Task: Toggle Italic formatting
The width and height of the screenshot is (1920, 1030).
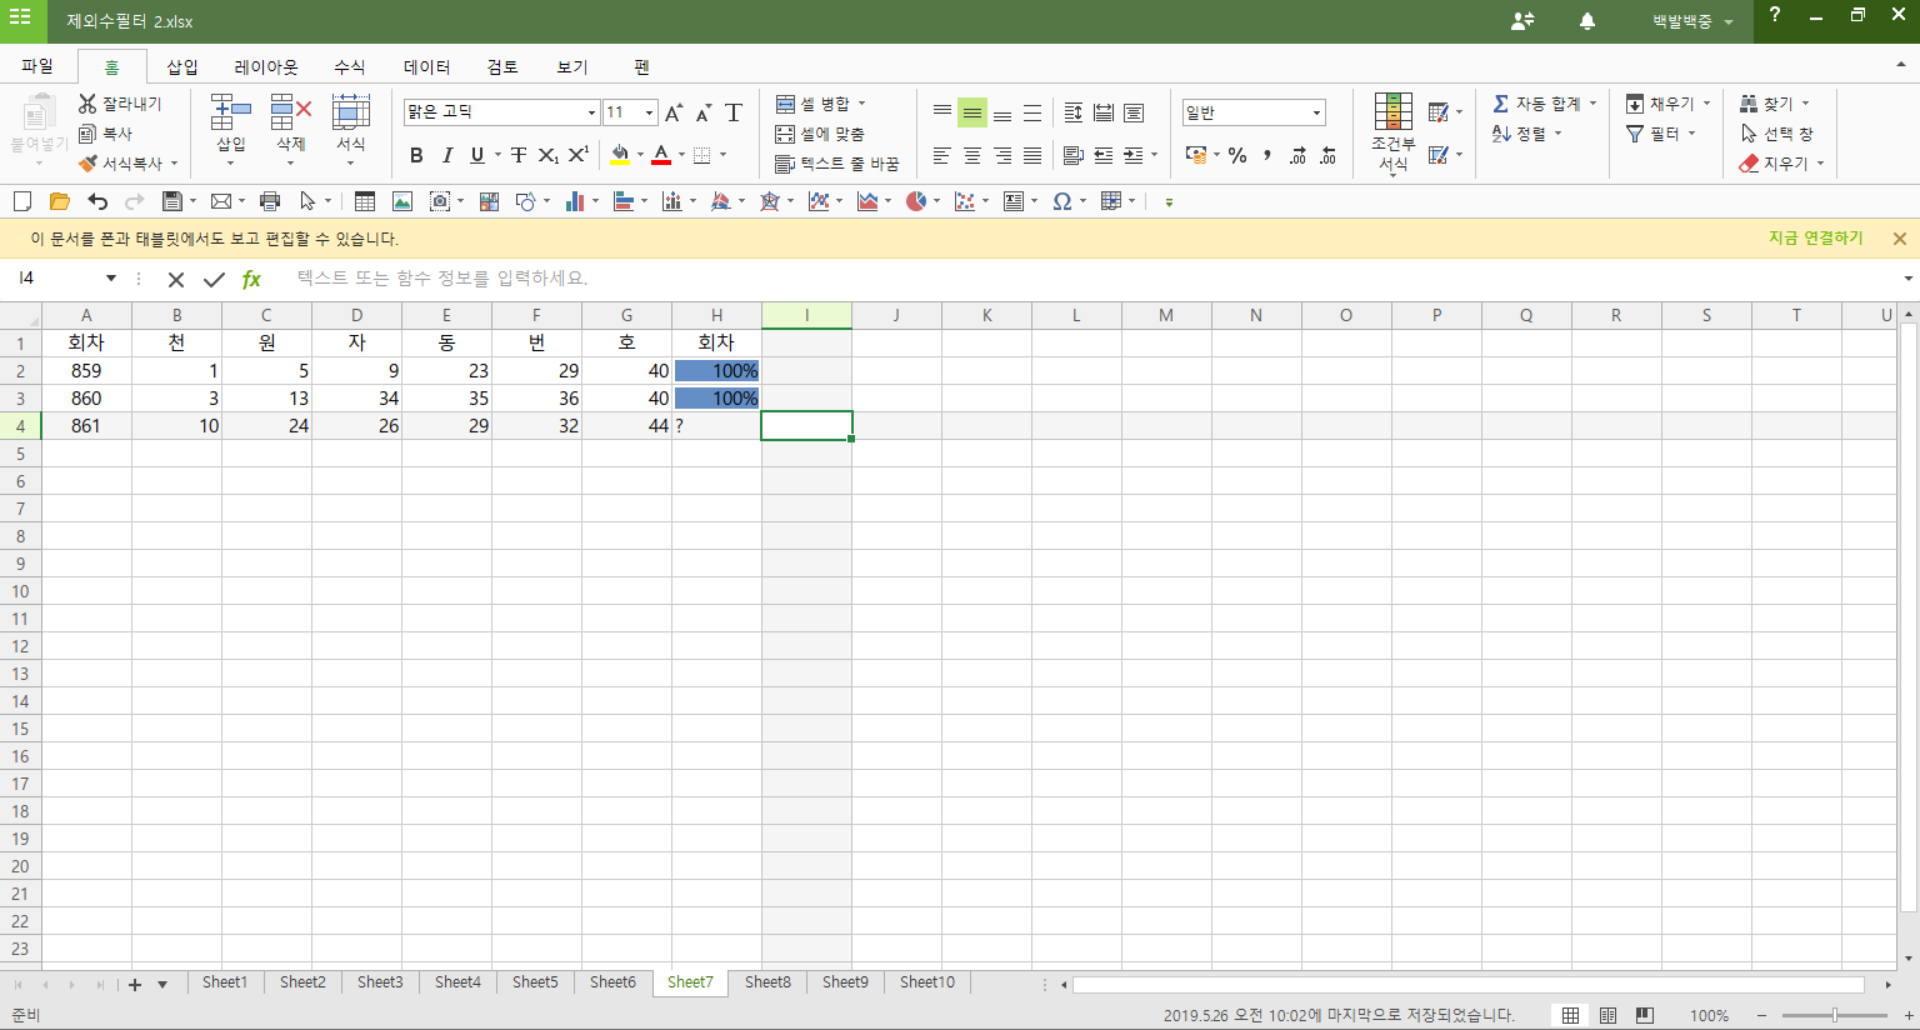Action: [447, 155]
